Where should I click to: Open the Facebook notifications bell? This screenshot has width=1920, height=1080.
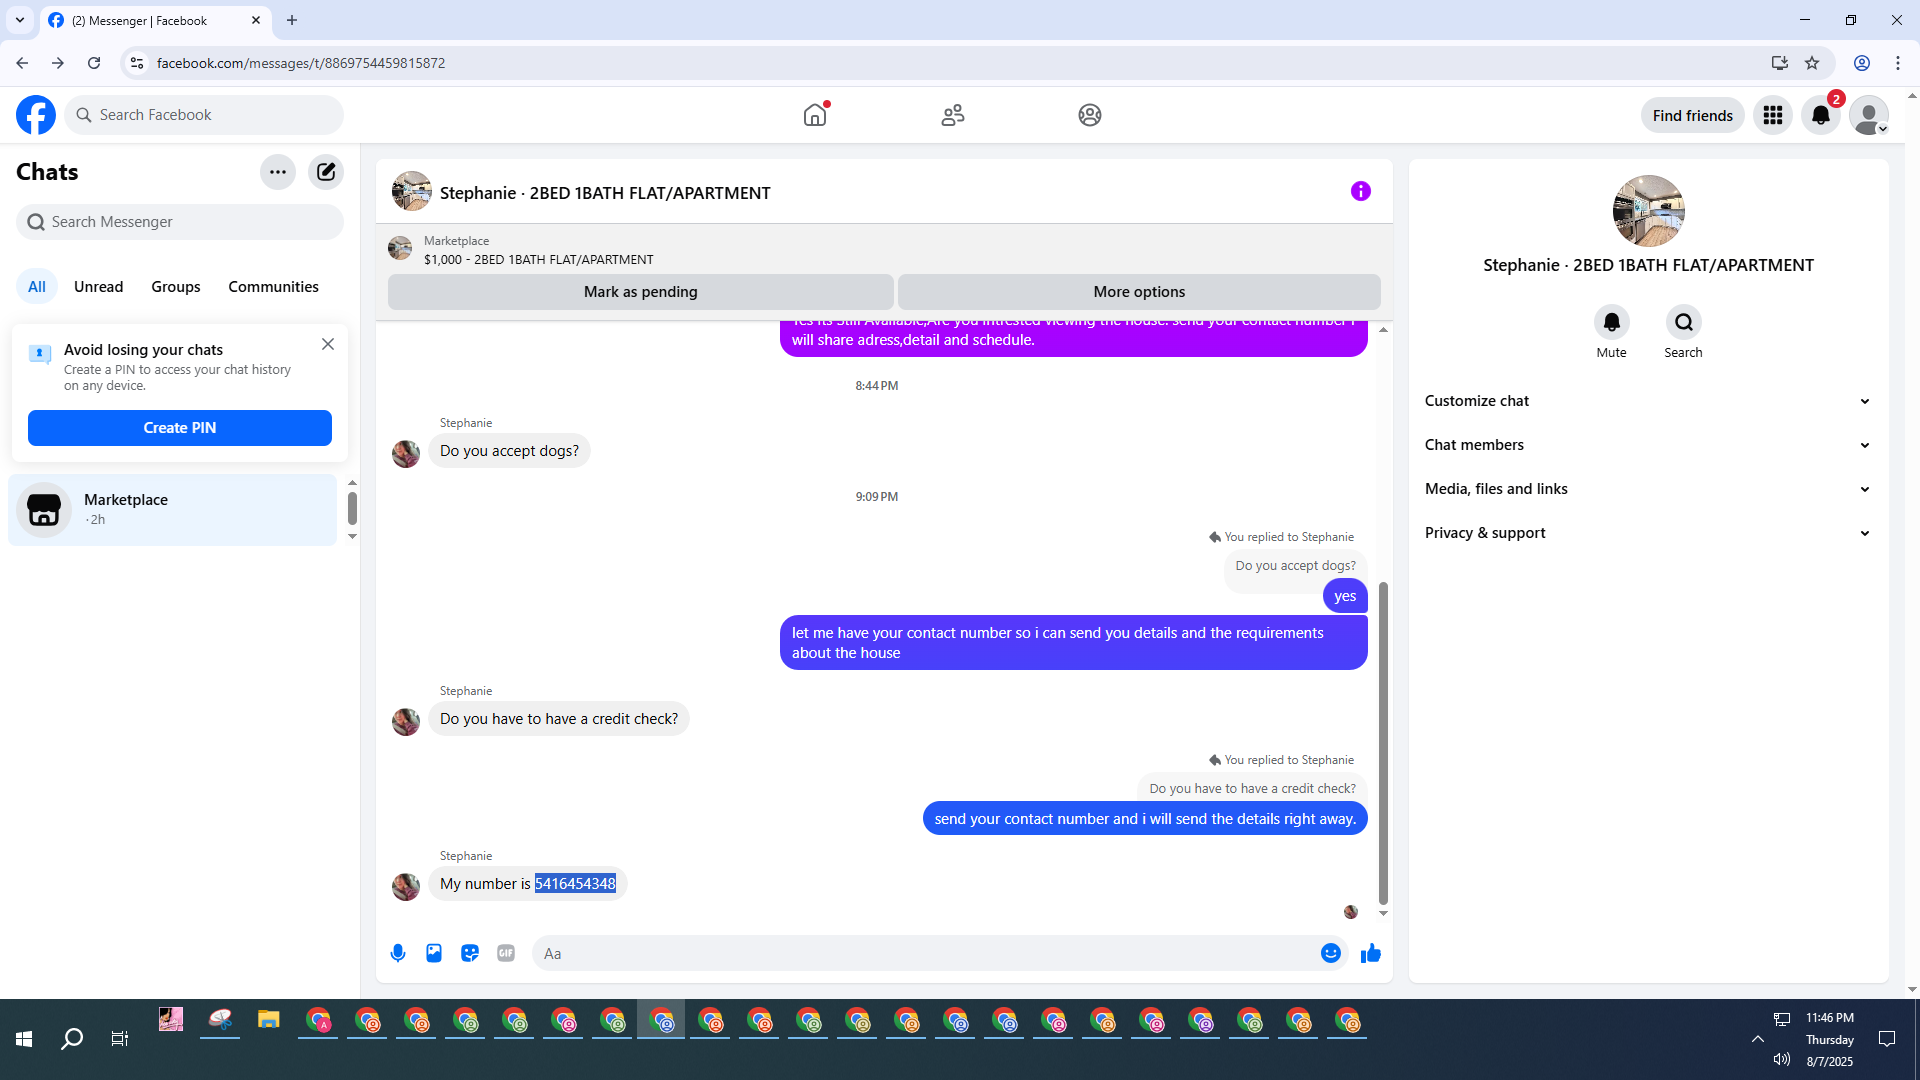tap(1820, 115)
